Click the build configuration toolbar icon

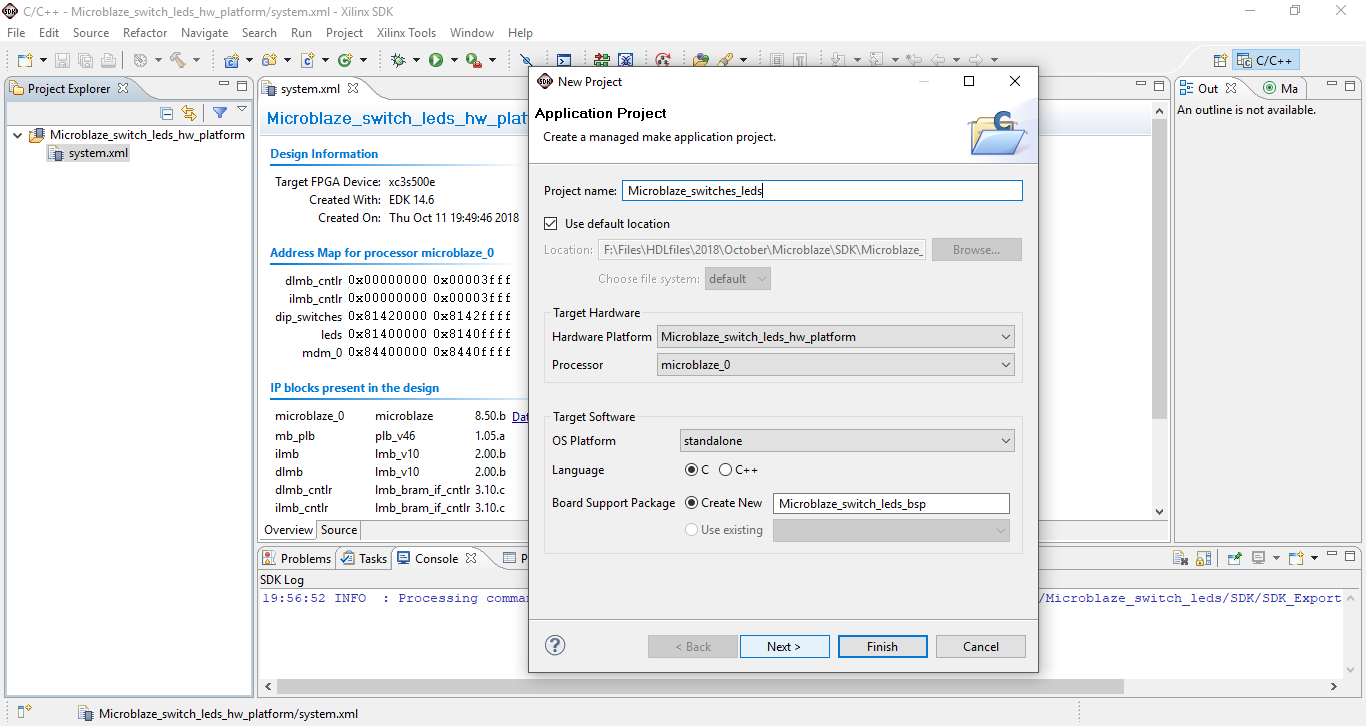point(140,60)
